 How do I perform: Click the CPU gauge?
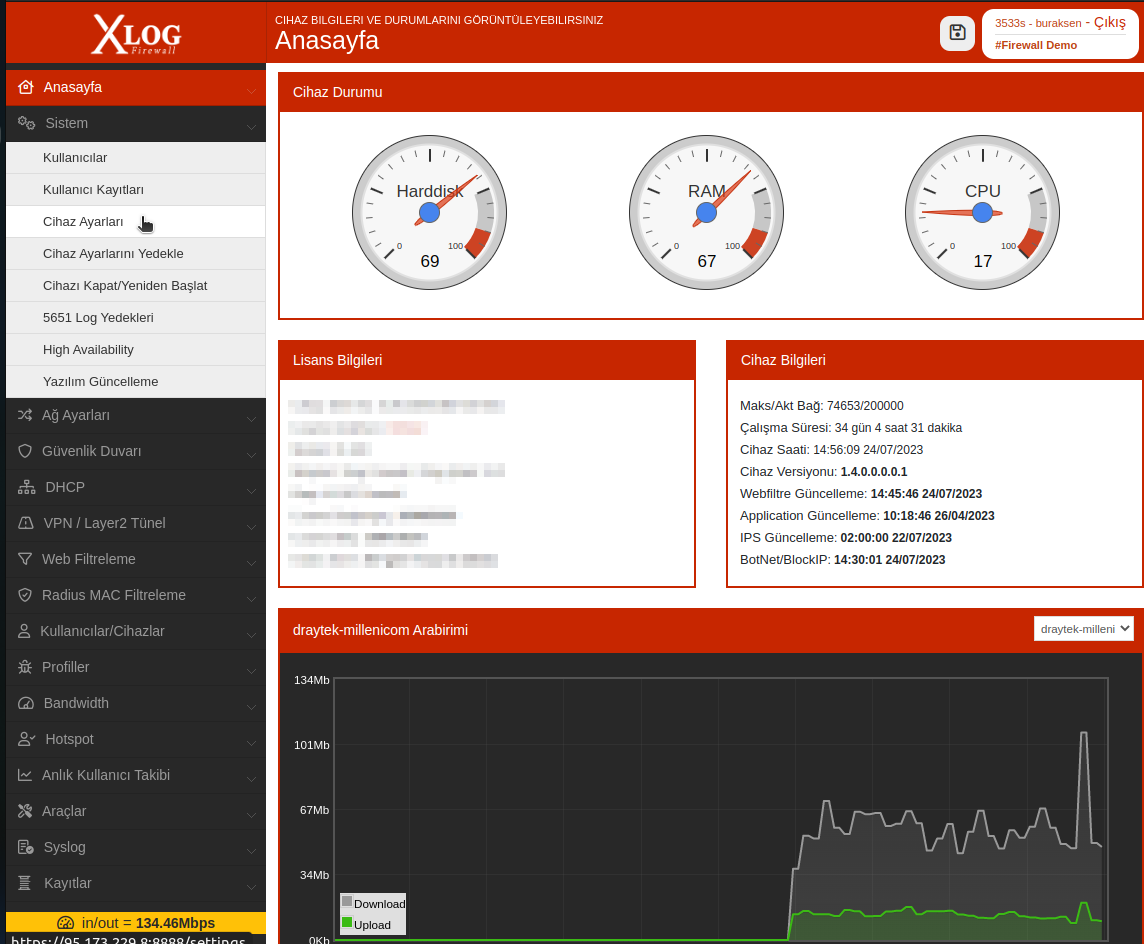click(x=982, y=212)
